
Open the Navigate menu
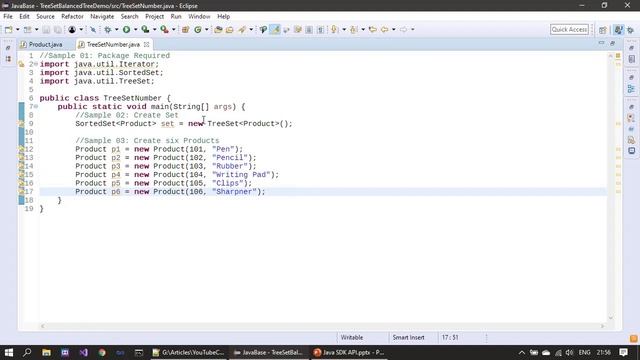pos(102,16)
